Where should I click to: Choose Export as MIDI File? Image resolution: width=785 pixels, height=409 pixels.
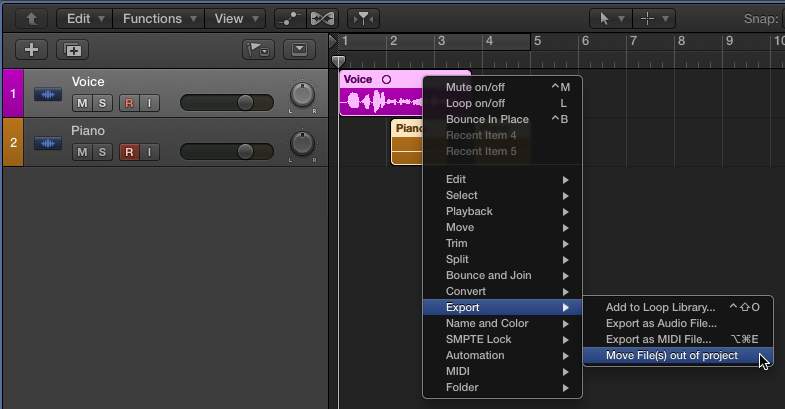tap(678, 339)
